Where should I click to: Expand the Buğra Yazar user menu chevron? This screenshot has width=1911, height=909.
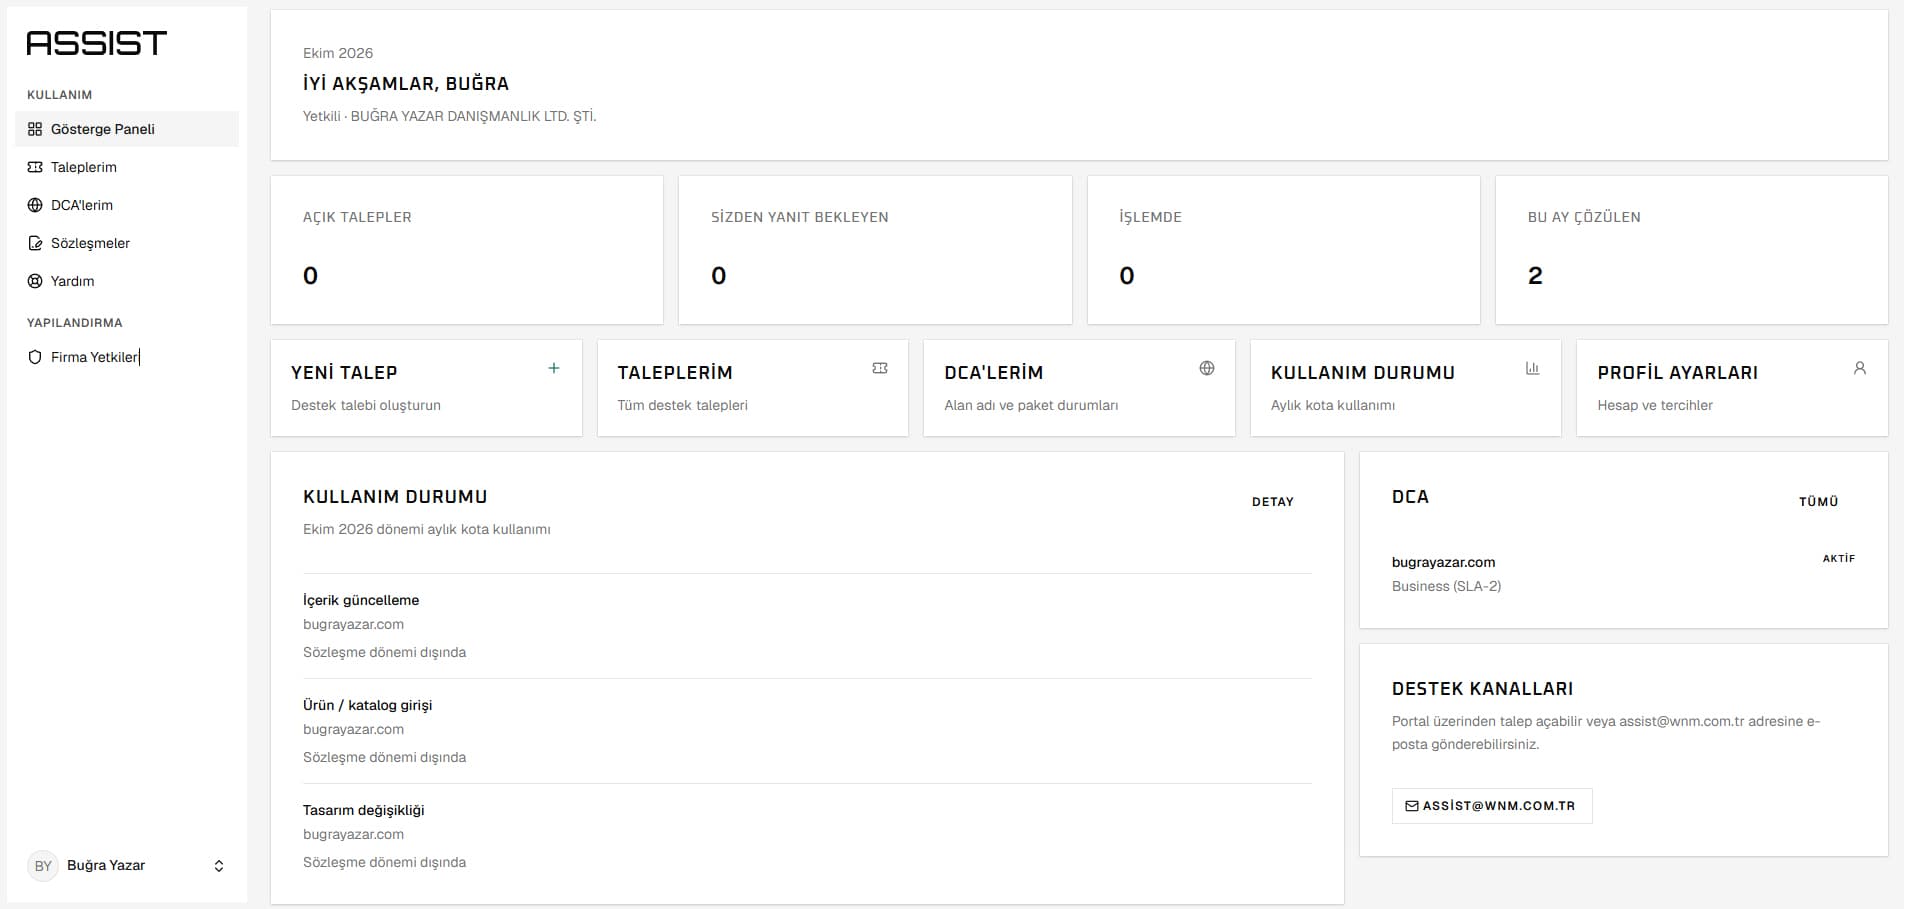219,866
